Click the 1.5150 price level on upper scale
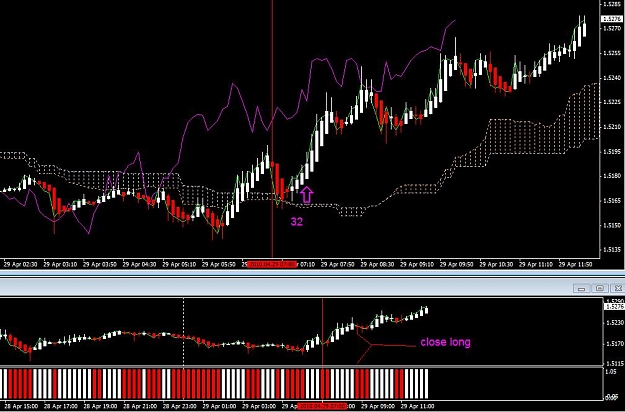The width and height of the screenshot is (625, 412). [x=610, y=225]
